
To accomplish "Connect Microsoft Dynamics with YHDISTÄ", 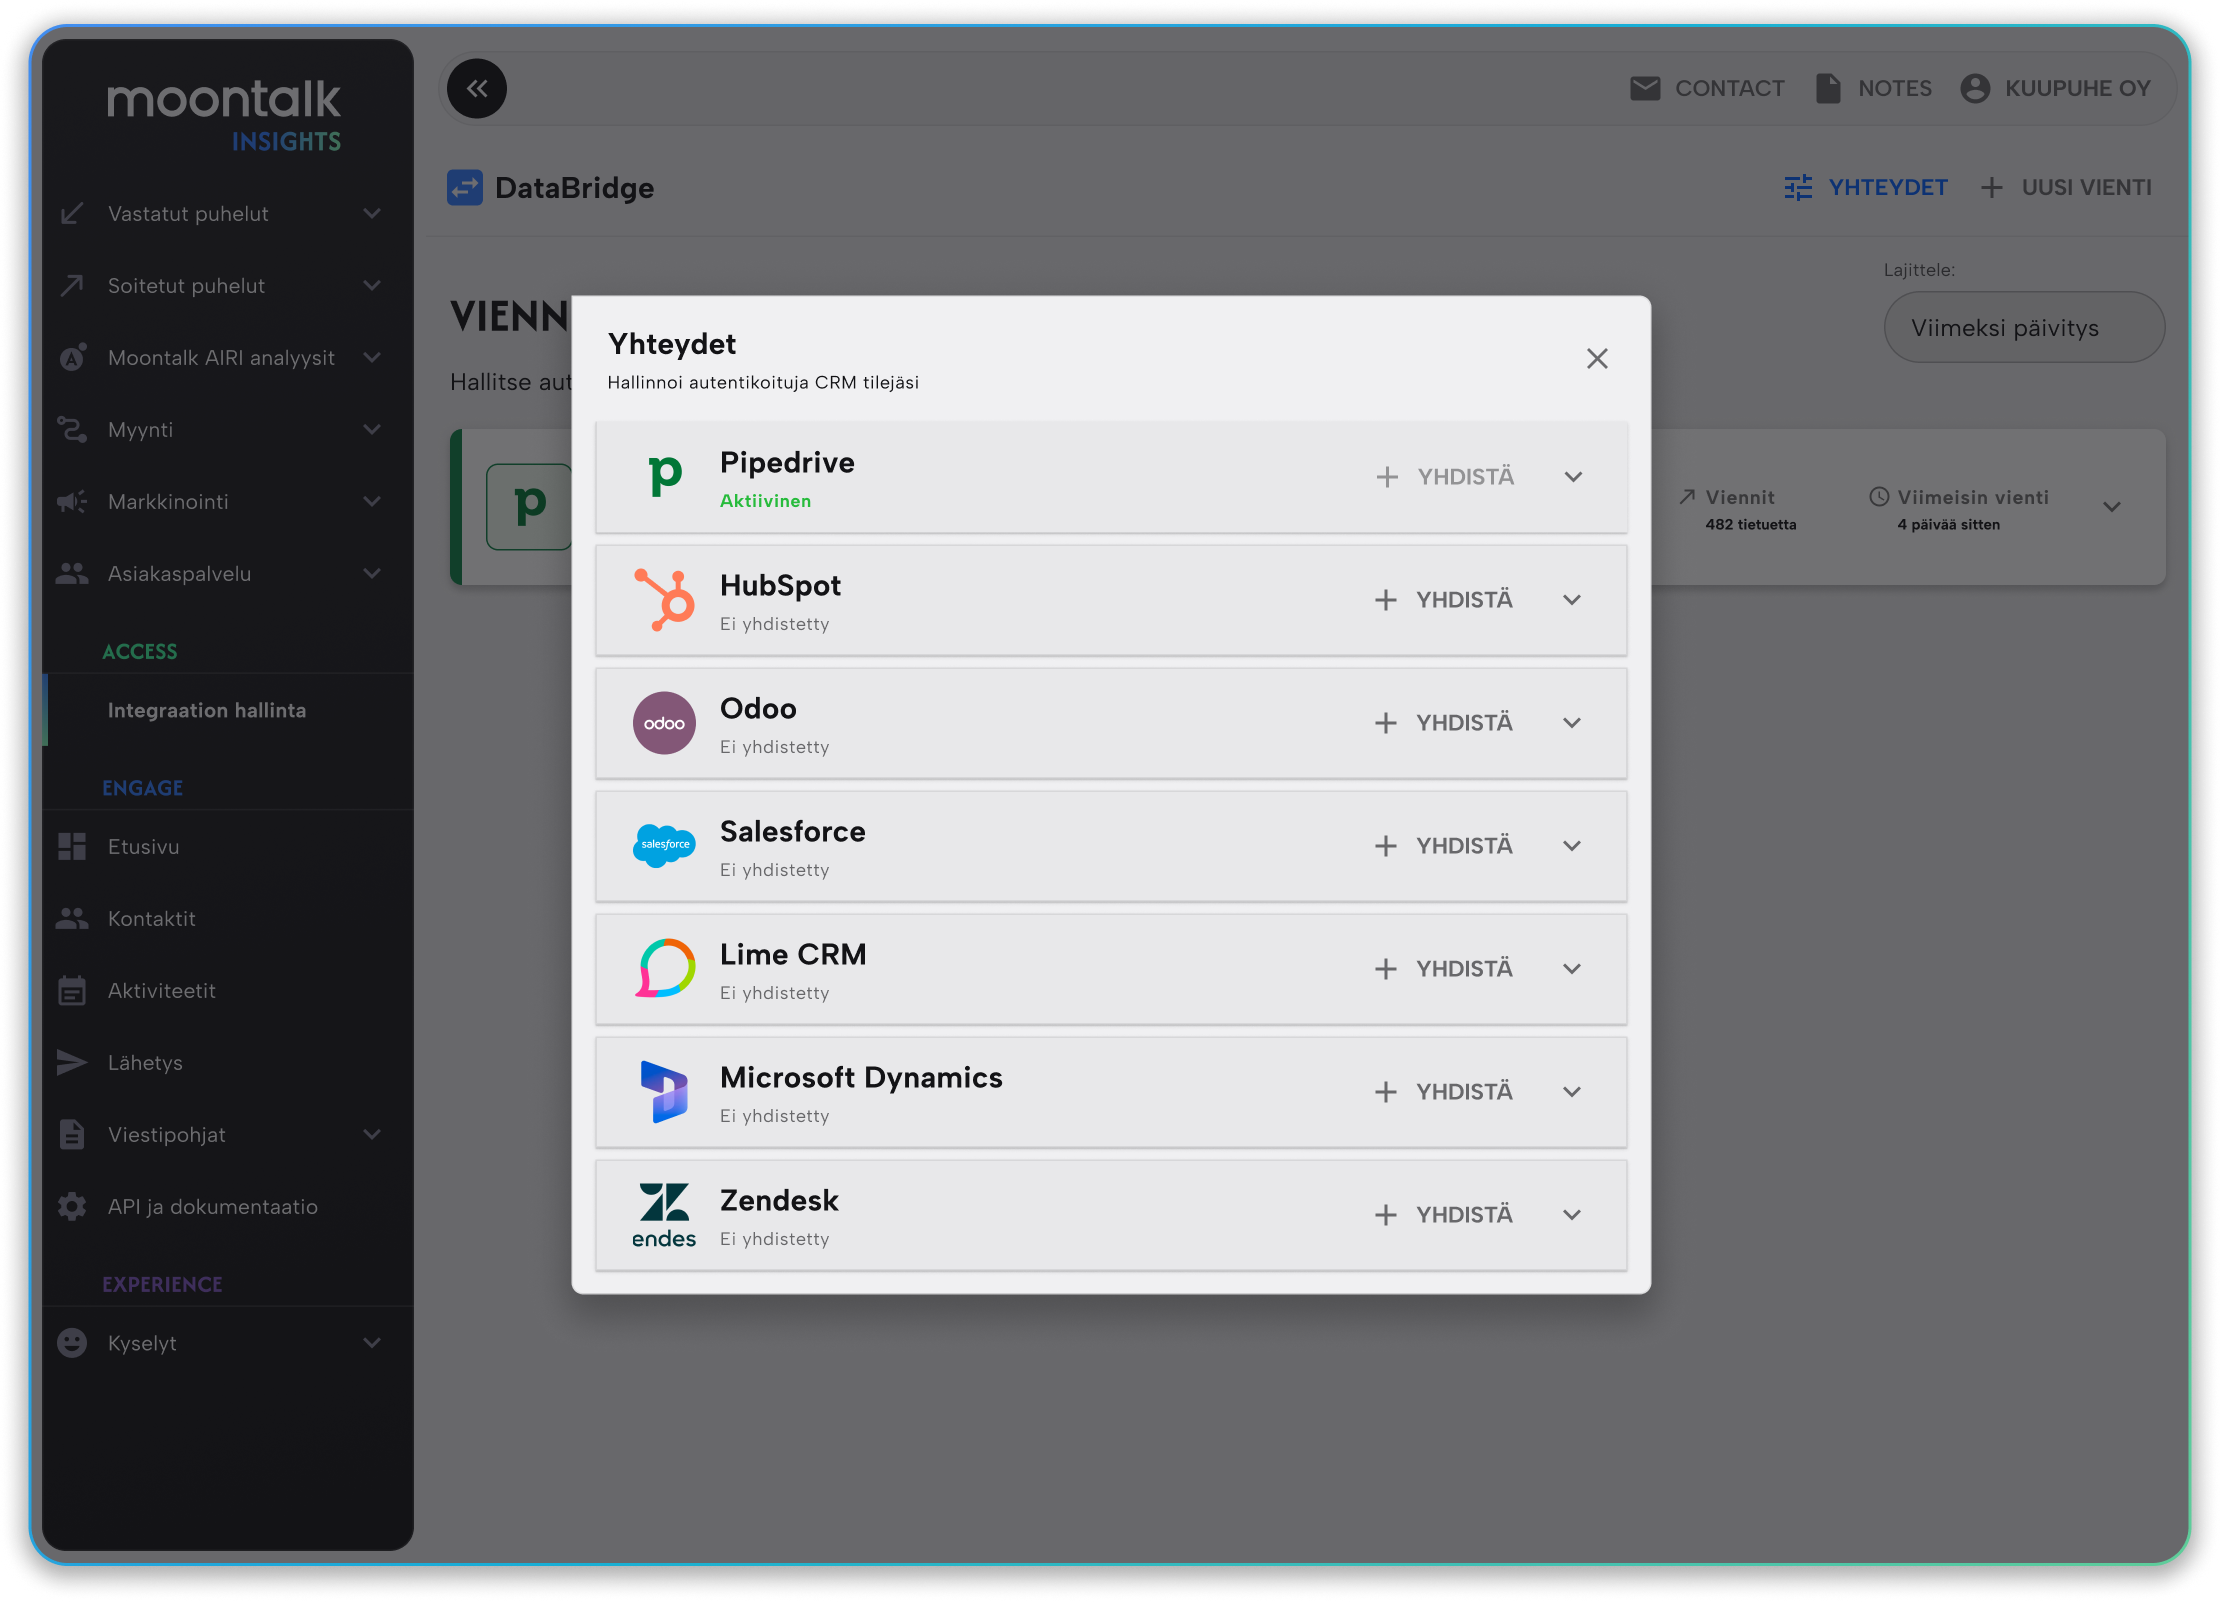I will pos(1444,1091).
